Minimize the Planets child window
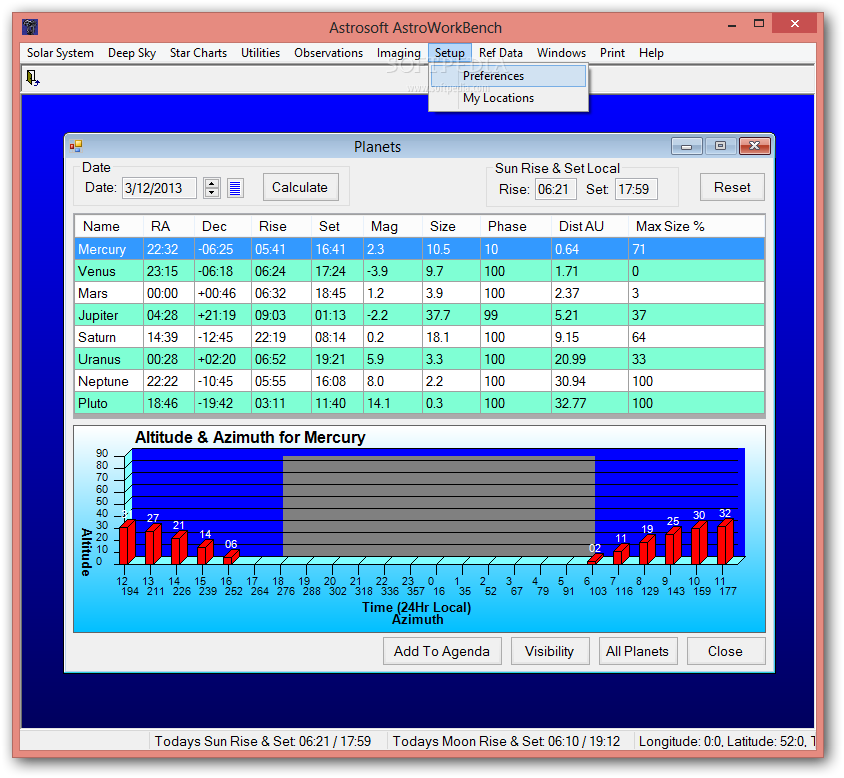The width and height of the screenshot is (844, 778). tap(686, 146)
